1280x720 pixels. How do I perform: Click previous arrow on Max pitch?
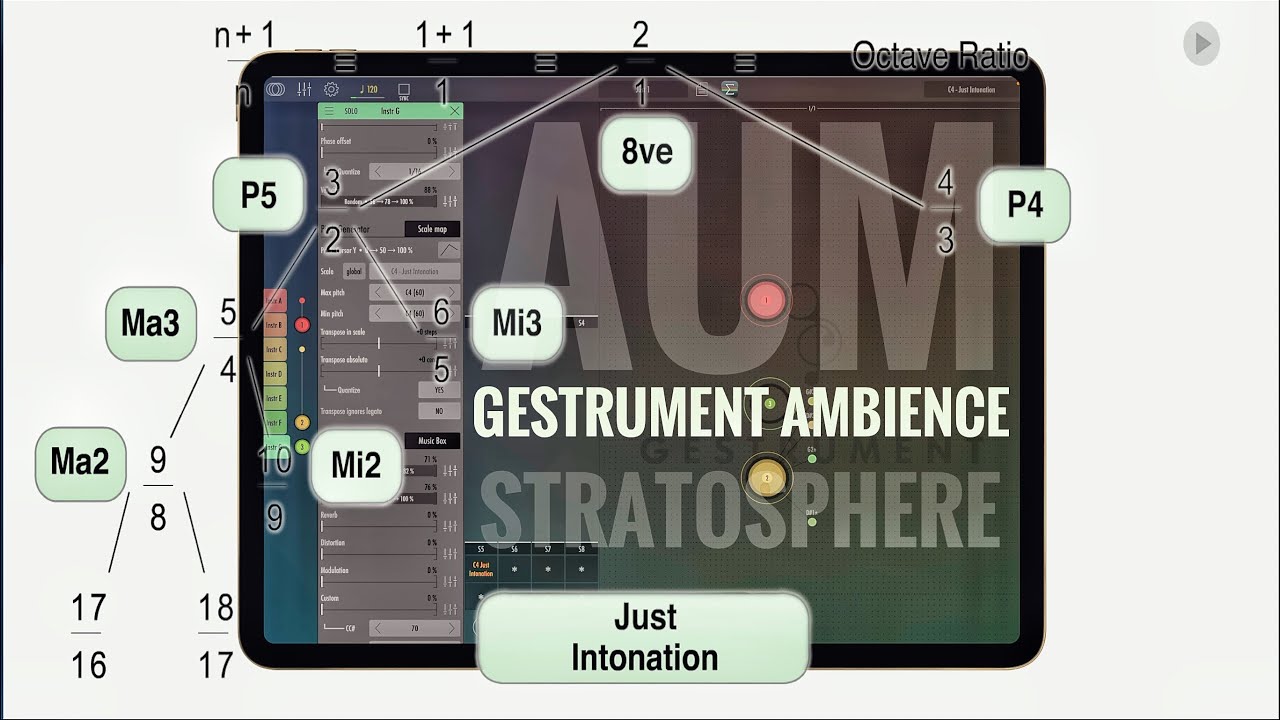(378, 292)
